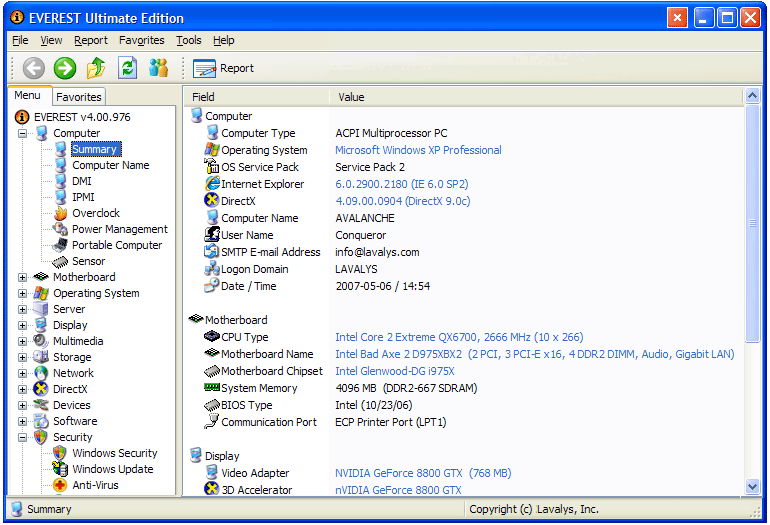The height and width of the screenshot is (525, 770).
Task: Click the Network globe icon in tree
Action: coord(41,373)
